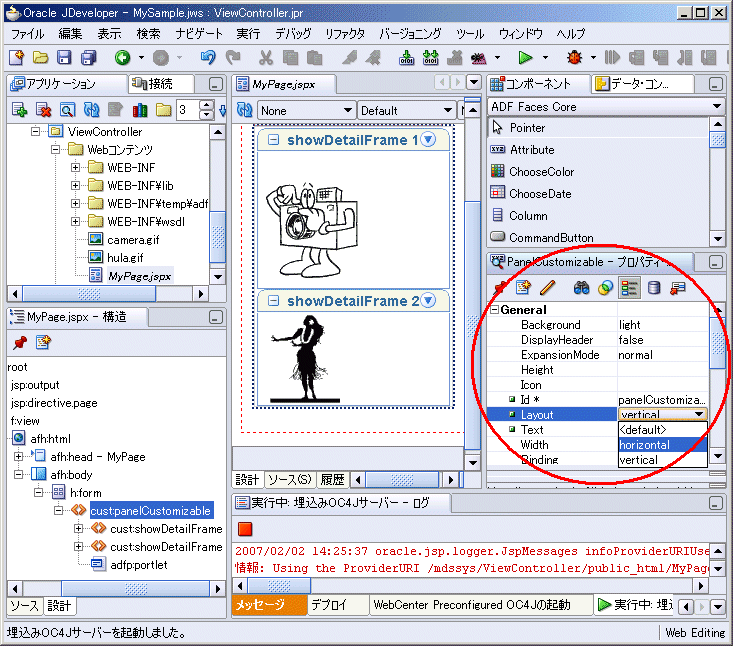
Task: Click the binoculars find icon in Property Inspector
Action: click(581, 287)
